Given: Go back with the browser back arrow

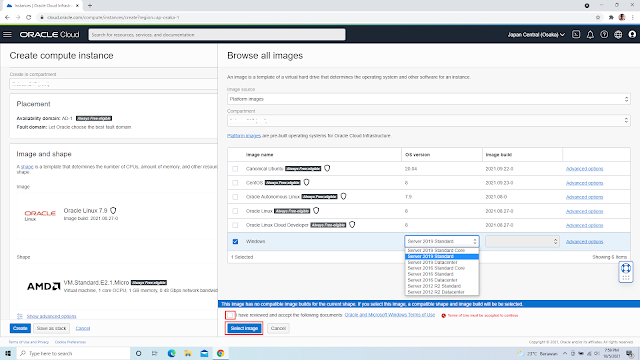Looking at the screenshot, I should (7, 17).
